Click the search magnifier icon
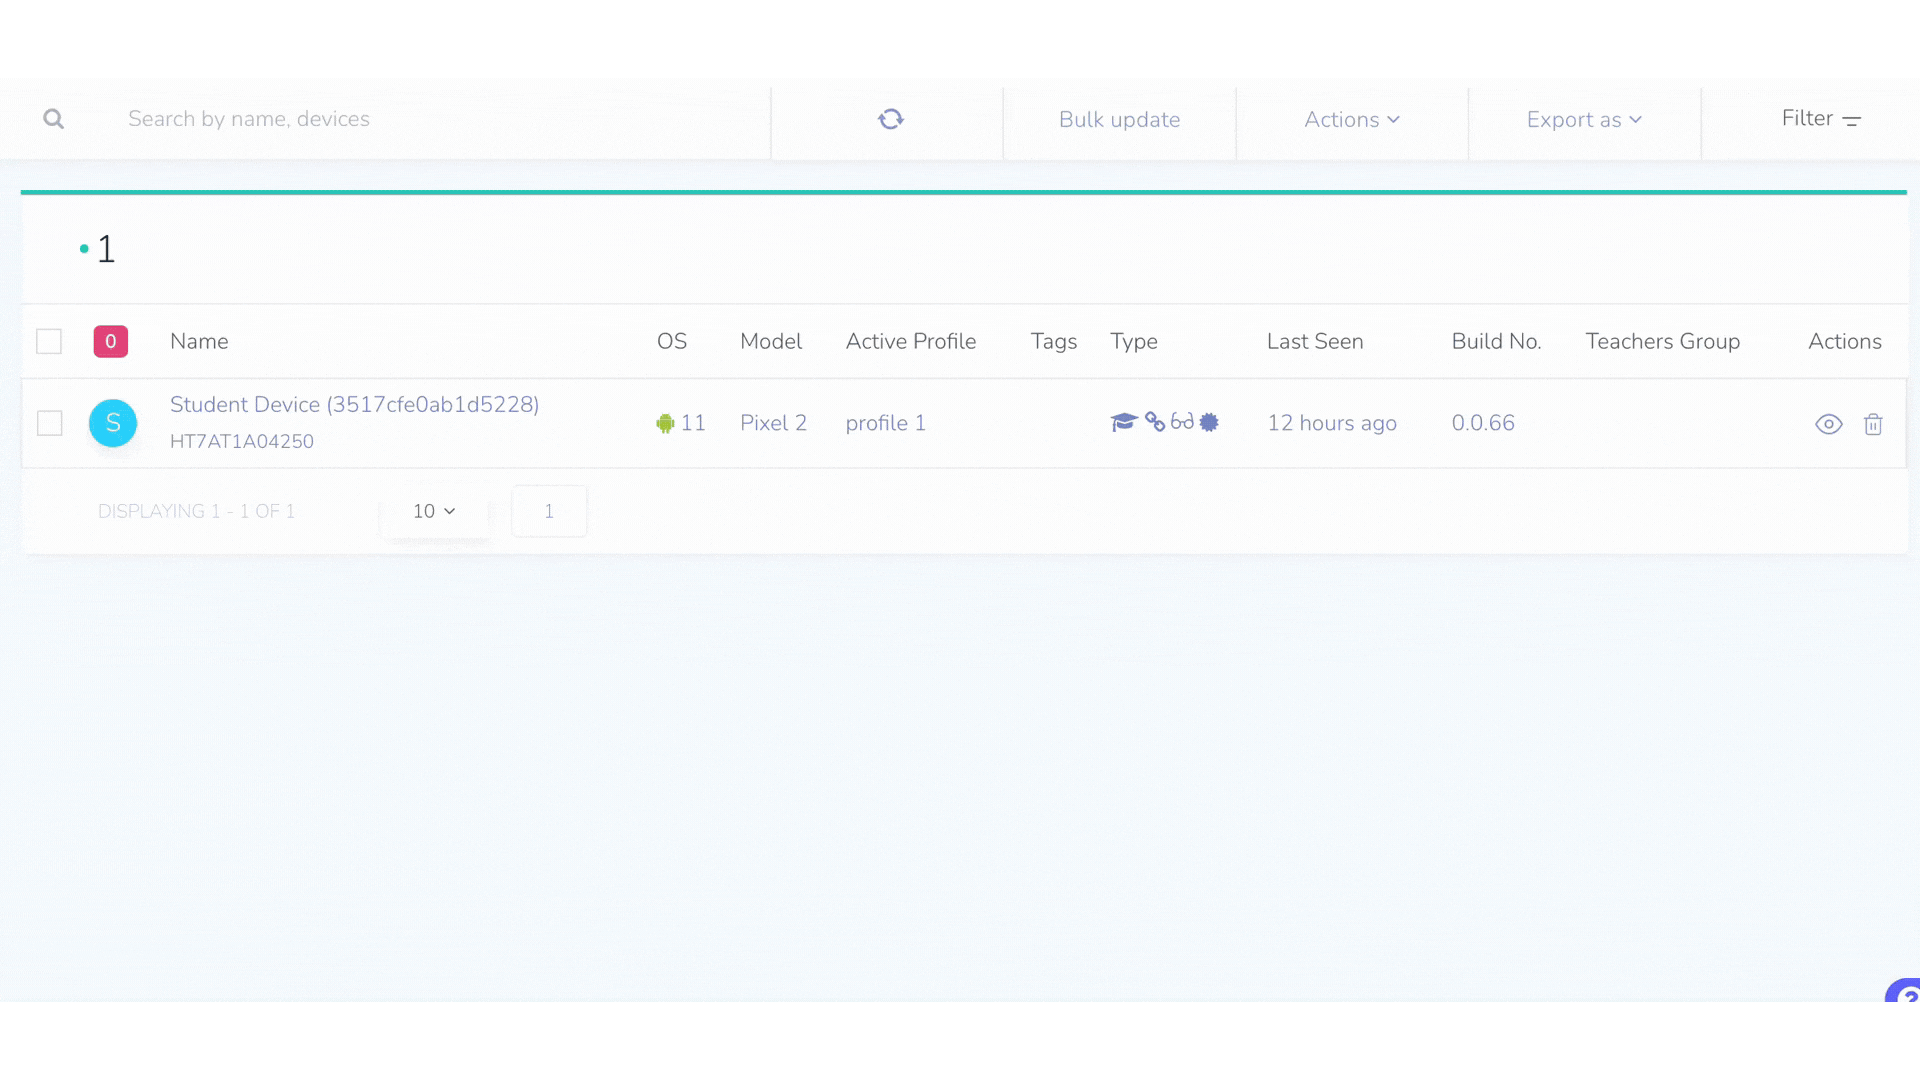Viewport: 1920px width, 1080px height. pos(54,120)
